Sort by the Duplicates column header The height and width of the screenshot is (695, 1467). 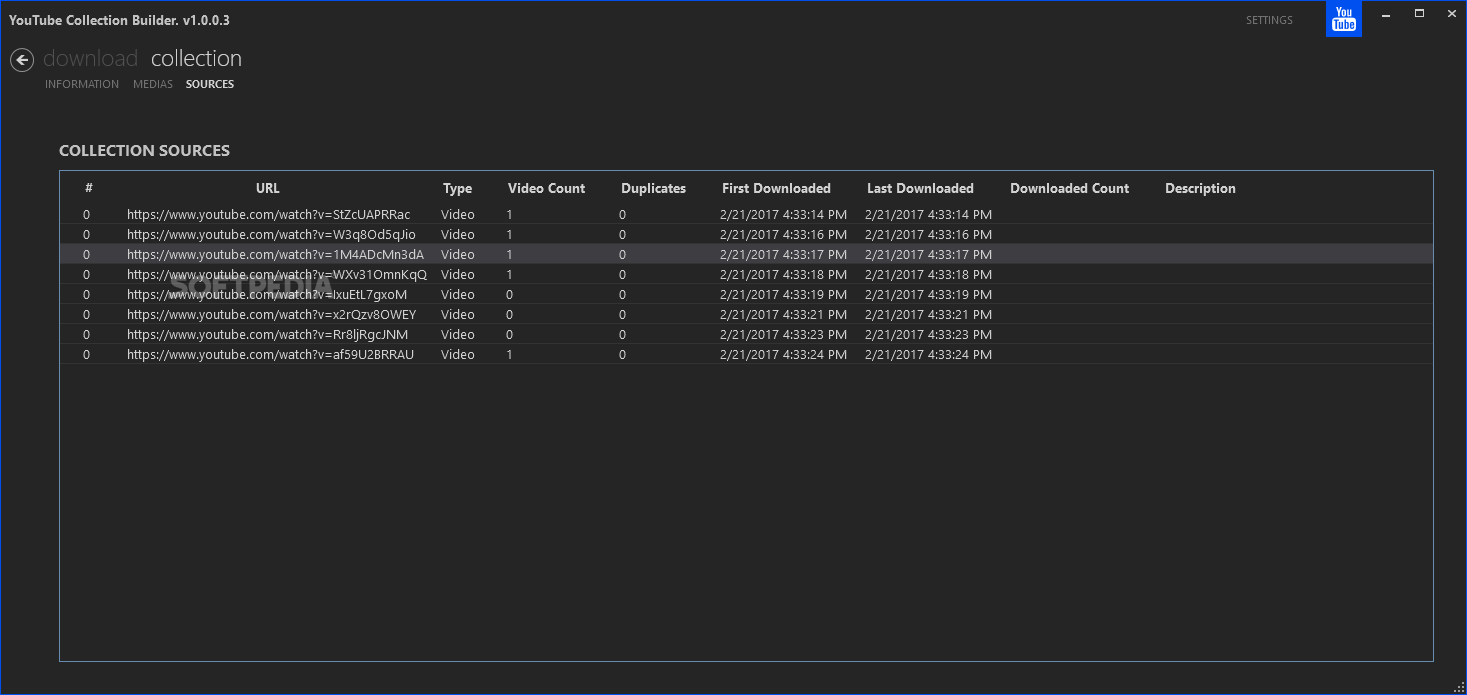(x=653, y=188)
